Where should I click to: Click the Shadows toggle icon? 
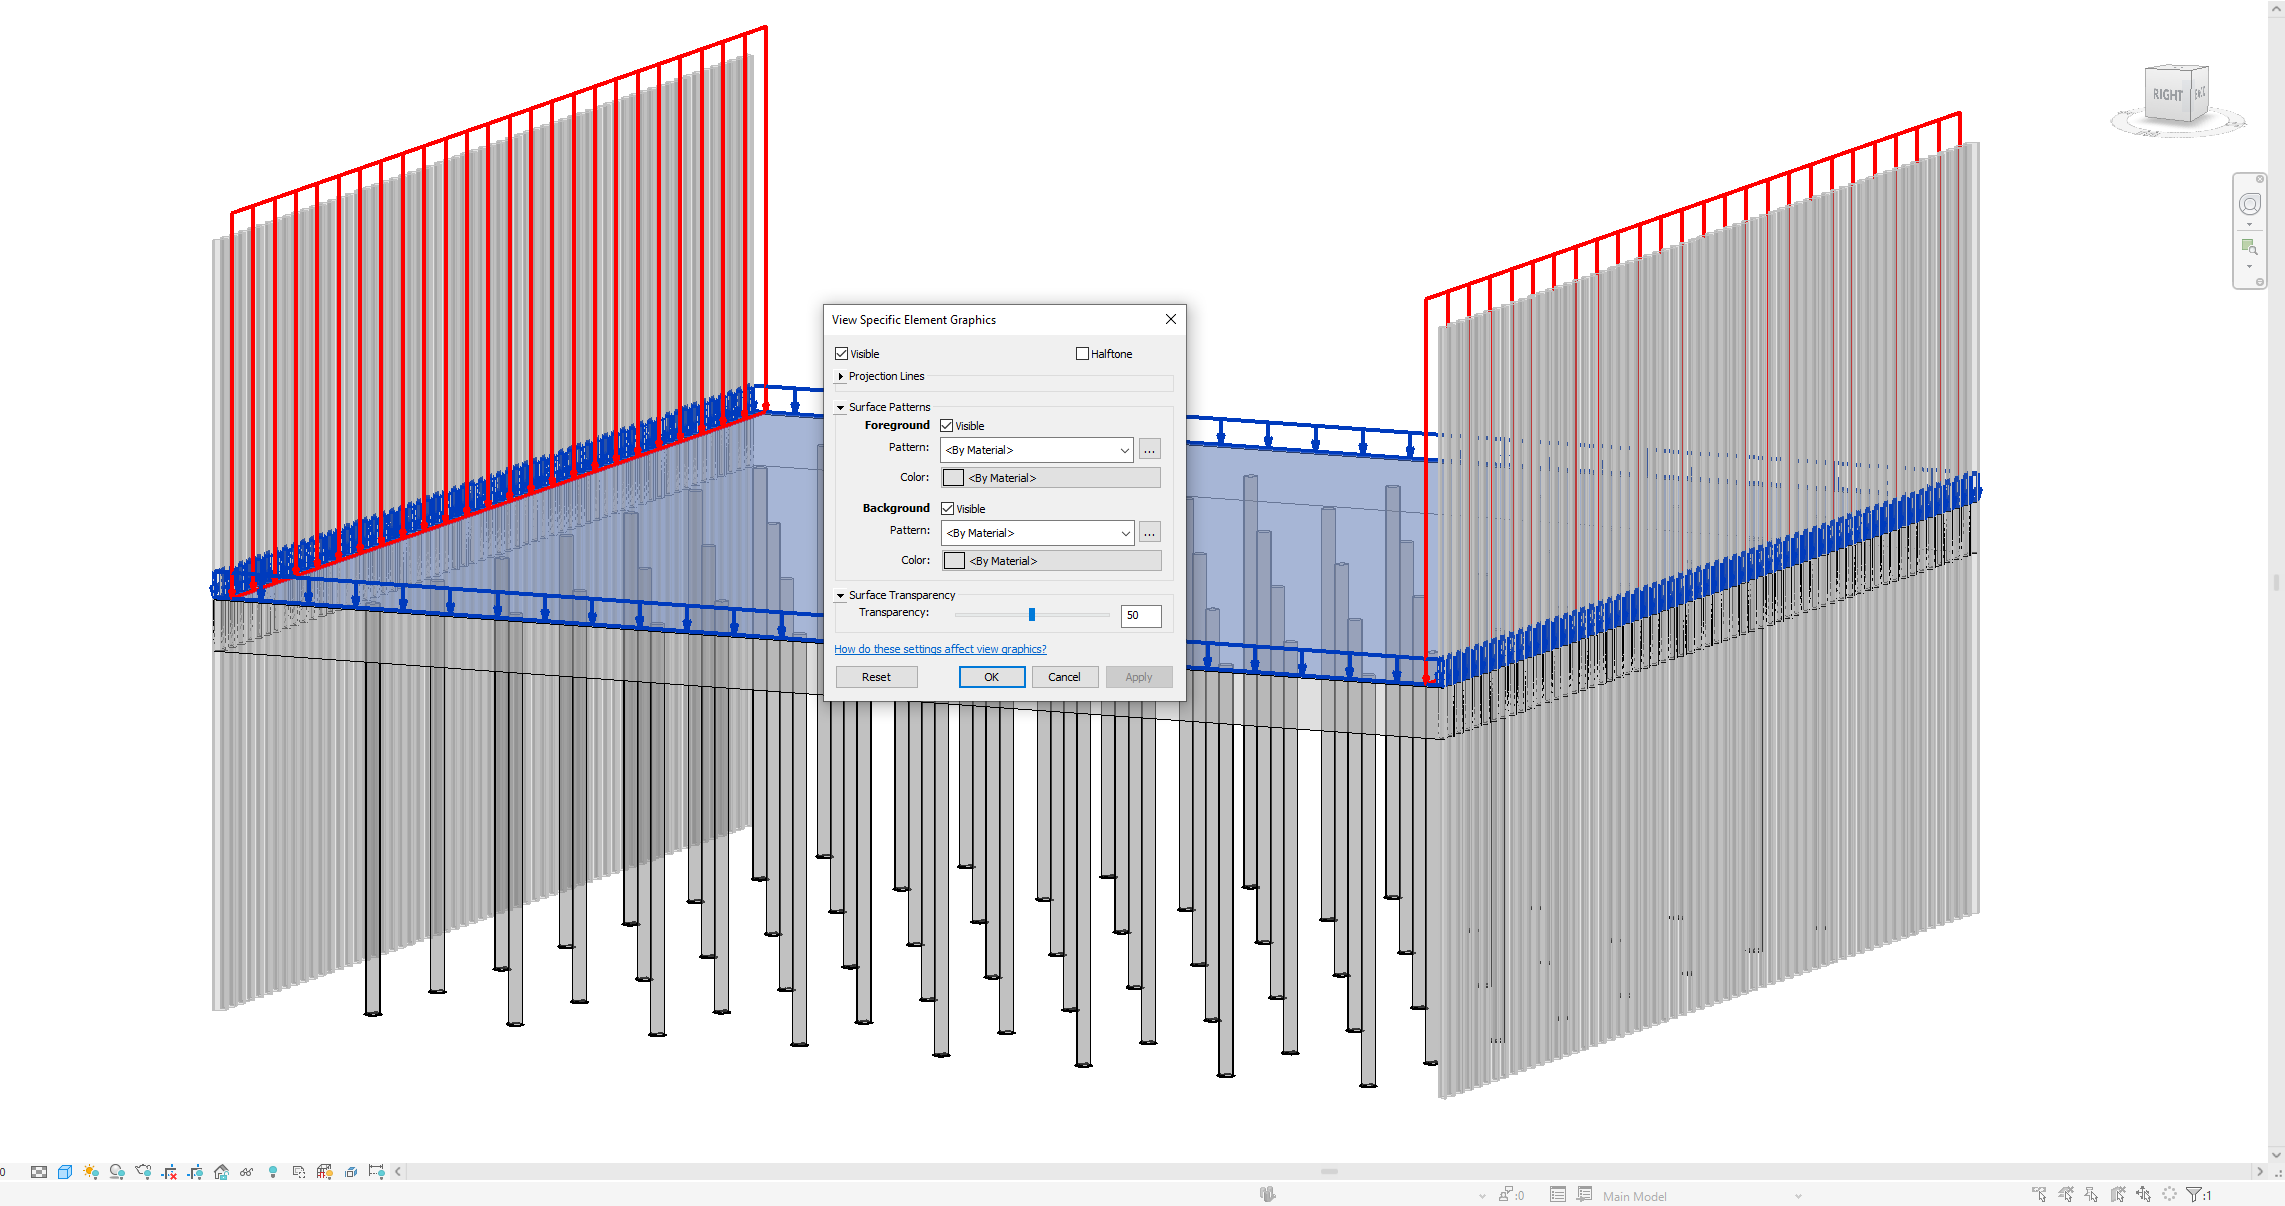tap(116, 1171)
